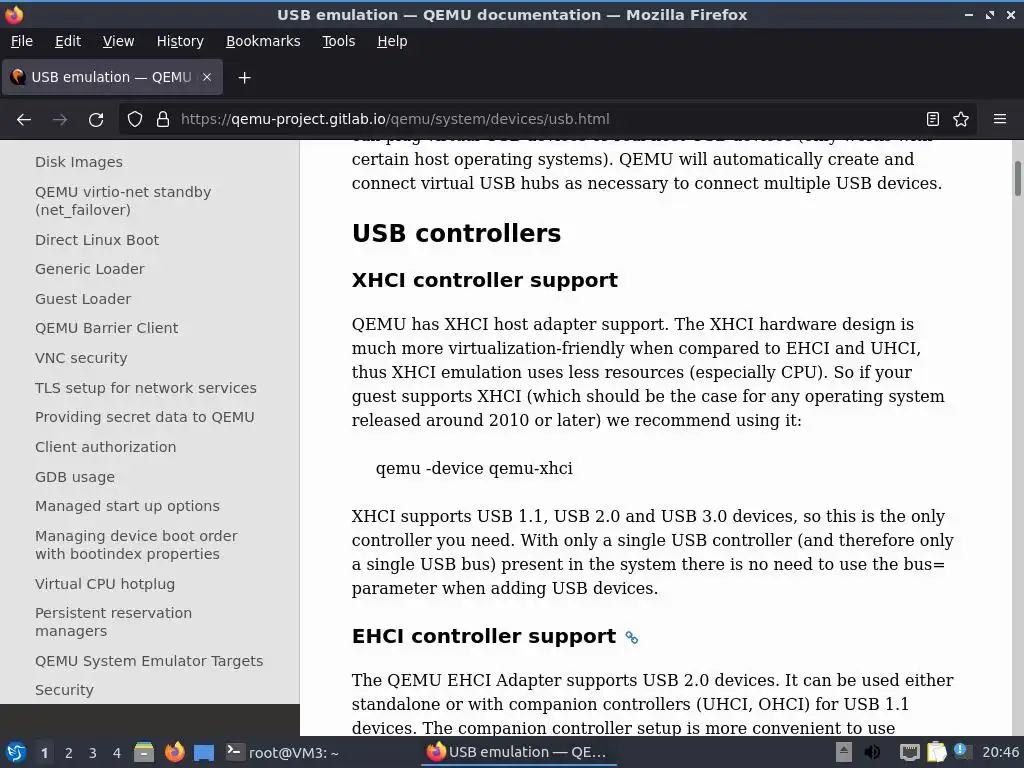The width and height of the screenshot is (1024, 768).
Task: Open the QEMU Barrier Client link
Action: (106, 328)
